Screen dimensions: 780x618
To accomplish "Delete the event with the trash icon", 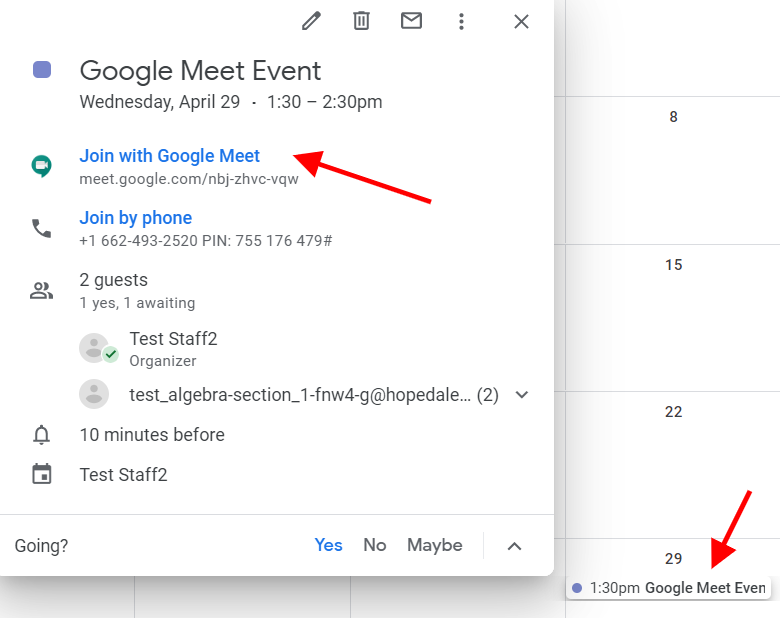I will point(361,21).
